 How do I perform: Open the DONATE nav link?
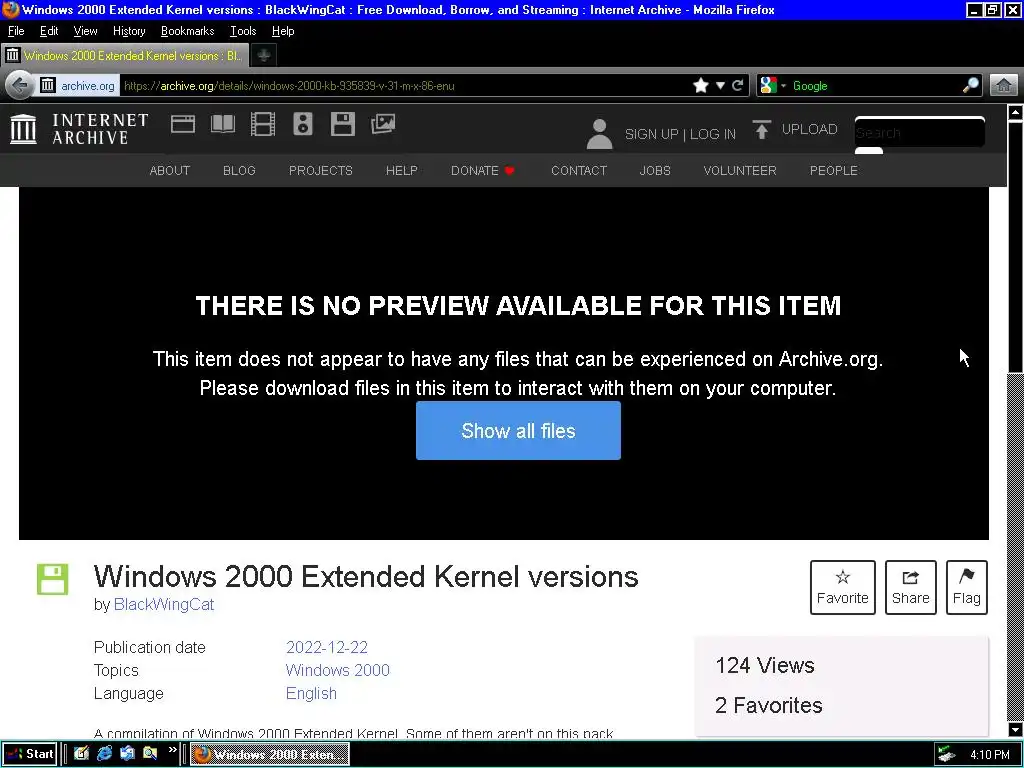tap(483, 170)
